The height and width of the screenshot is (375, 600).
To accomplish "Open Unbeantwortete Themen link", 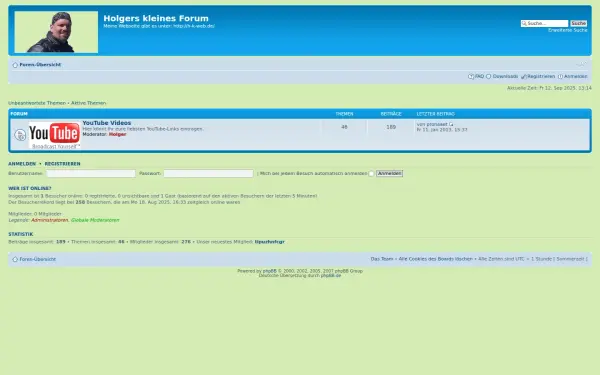I will point(37,103).
